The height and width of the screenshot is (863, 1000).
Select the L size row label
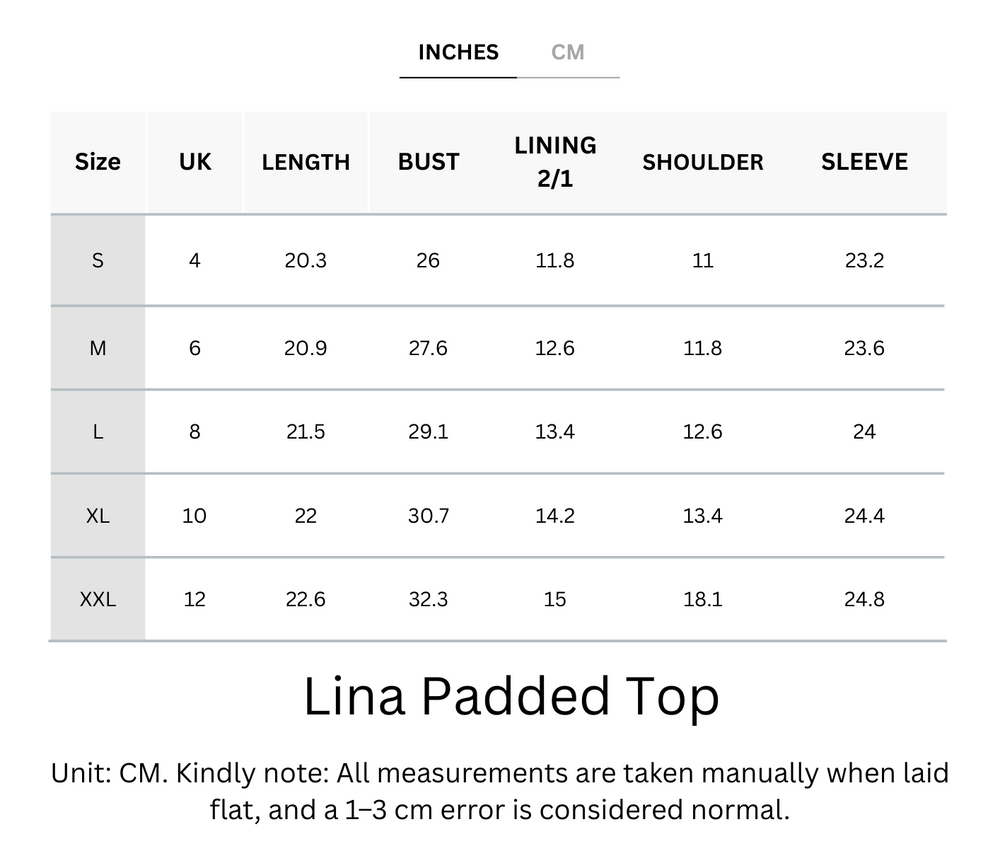pyautogui.click(x=97, y=431)
